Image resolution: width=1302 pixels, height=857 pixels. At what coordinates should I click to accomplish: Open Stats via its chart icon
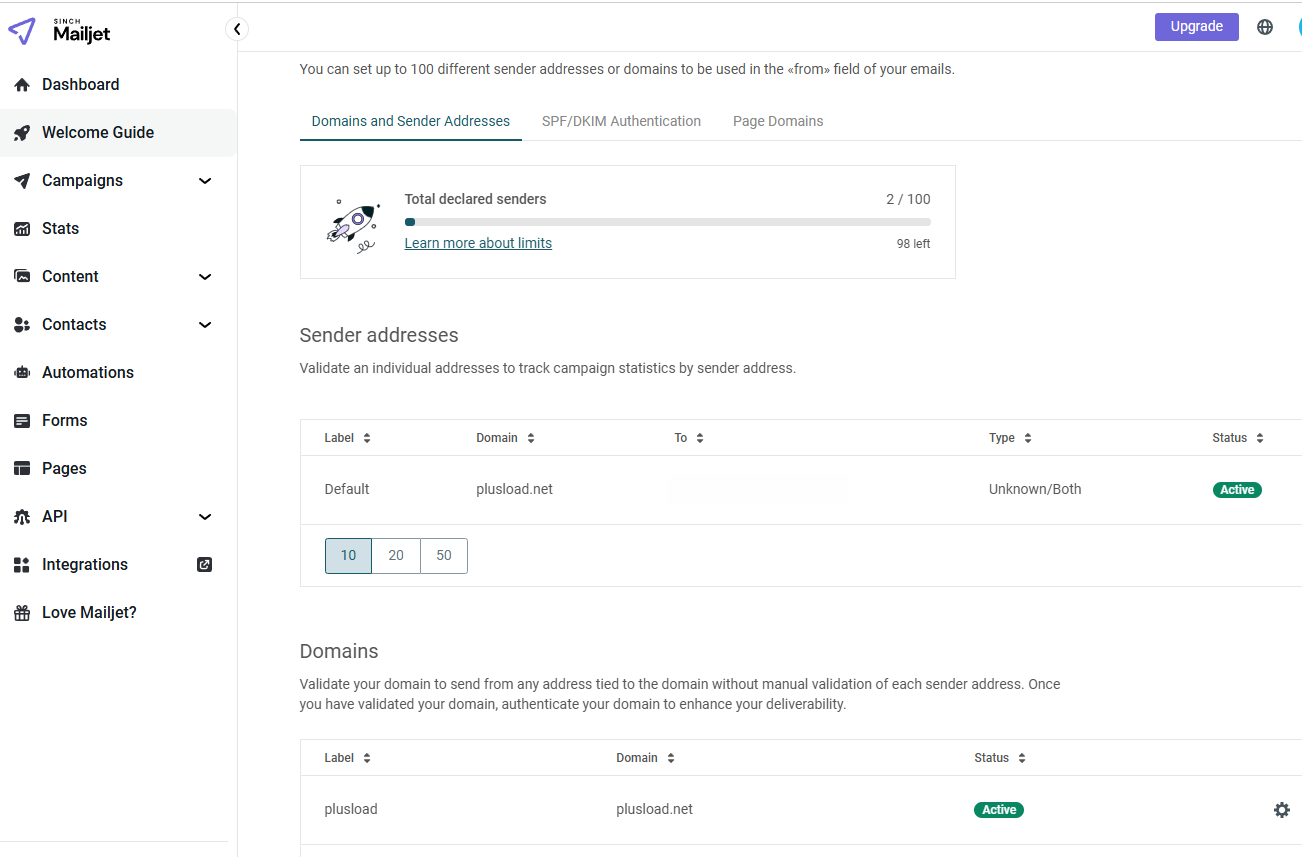click(x=22, y=229)
